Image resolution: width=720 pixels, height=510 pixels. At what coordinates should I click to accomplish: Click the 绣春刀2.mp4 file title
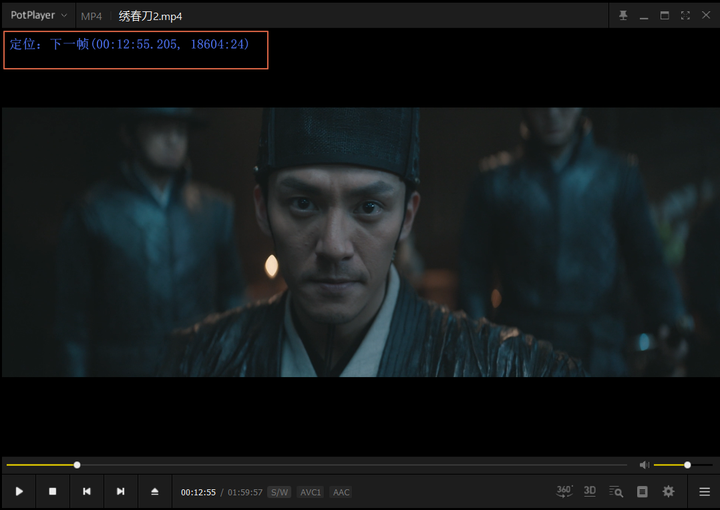pyautogui.click(x=150, y=17)
